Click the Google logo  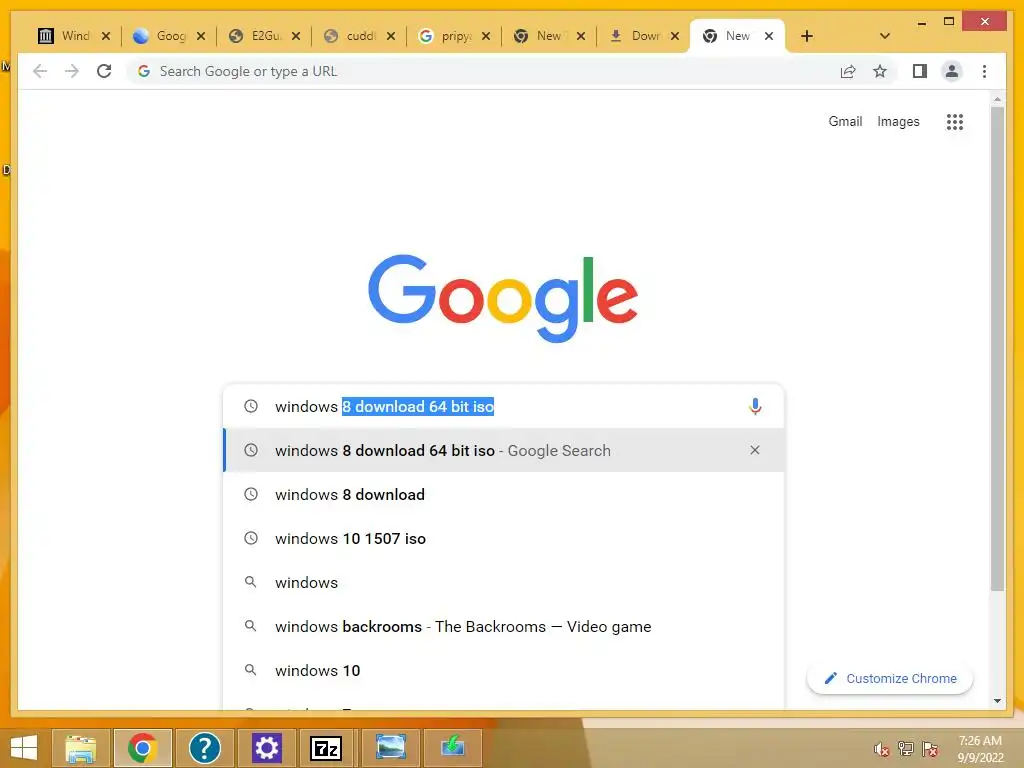tap(503, 298)
